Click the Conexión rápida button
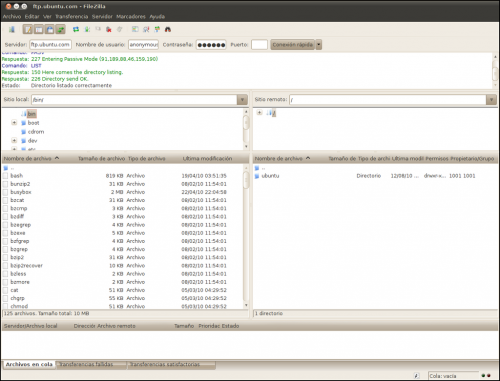 (293, 44)
